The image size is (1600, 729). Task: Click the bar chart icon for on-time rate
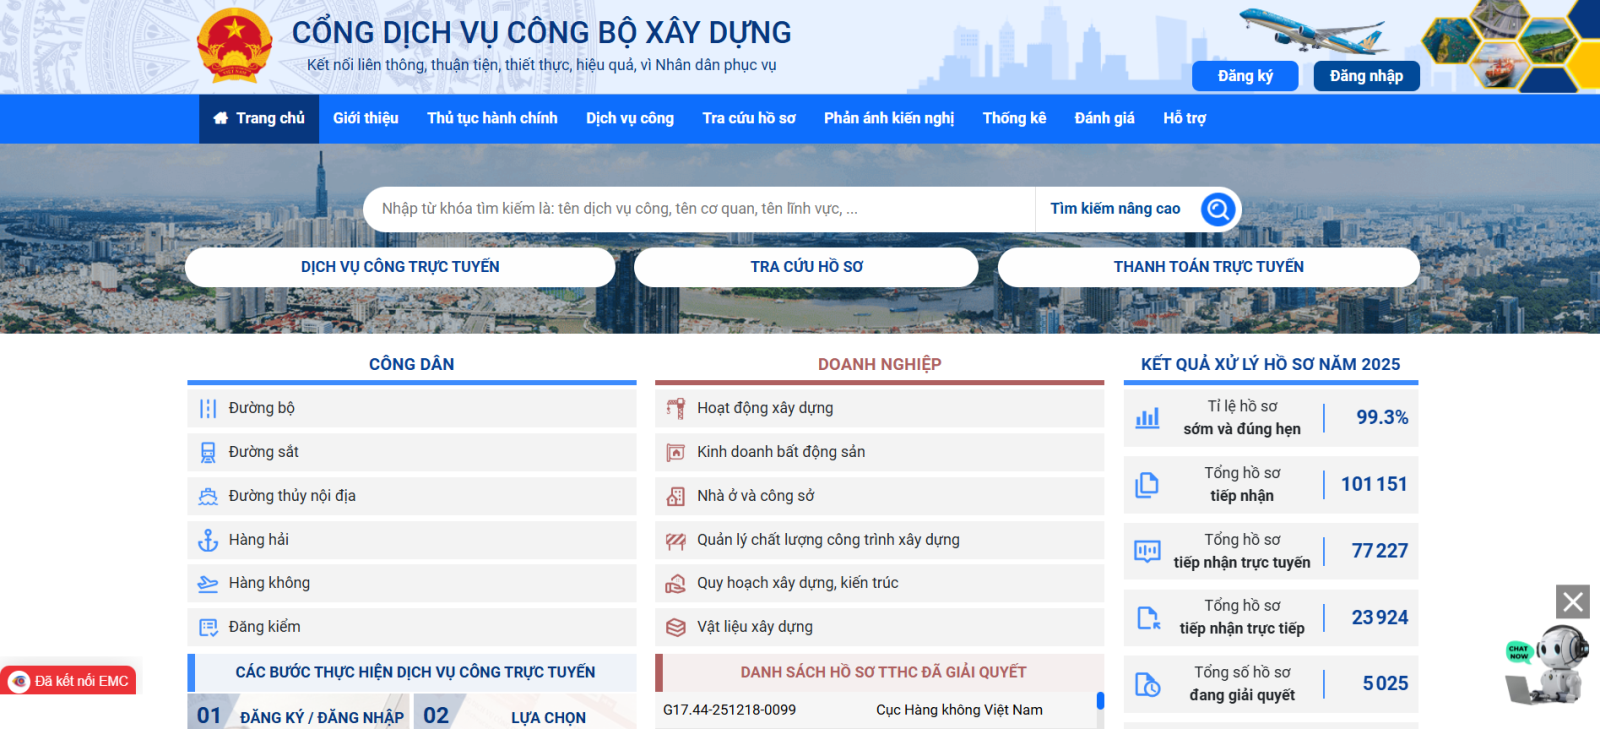(x=1147, y=418)
